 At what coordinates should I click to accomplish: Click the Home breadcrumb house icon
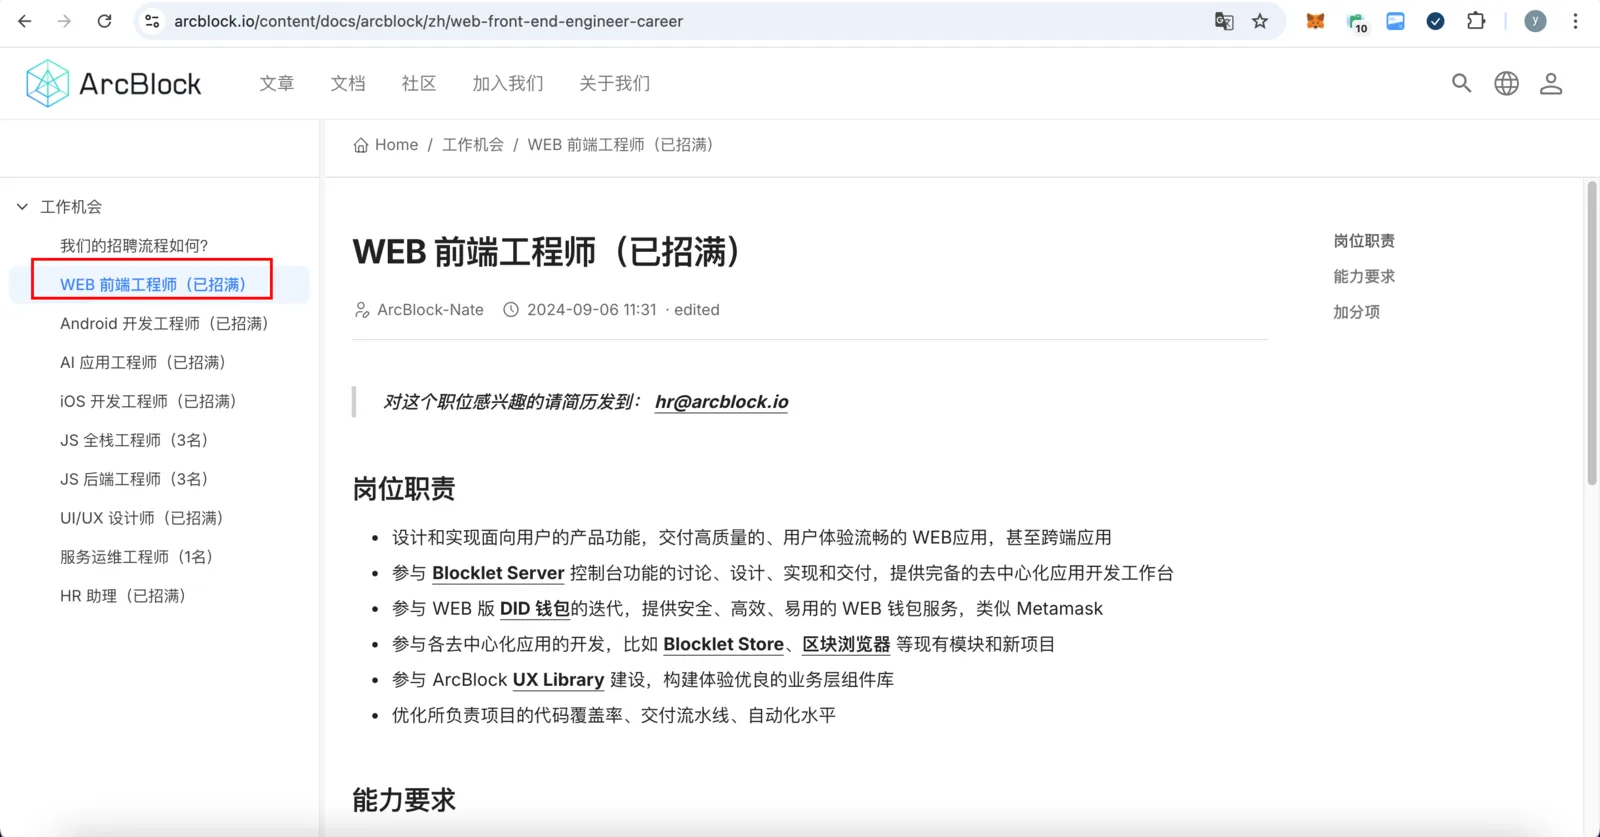pos(361,145)
